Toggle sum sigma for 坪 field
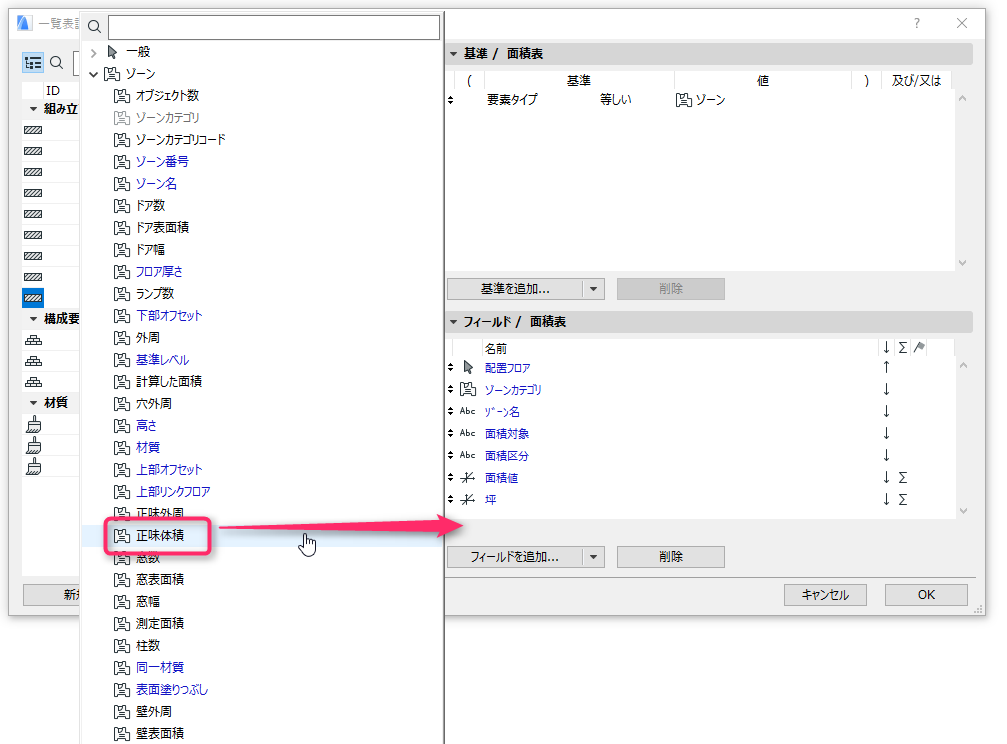This screenshot has height=744, width=1007. coord(903,499)
